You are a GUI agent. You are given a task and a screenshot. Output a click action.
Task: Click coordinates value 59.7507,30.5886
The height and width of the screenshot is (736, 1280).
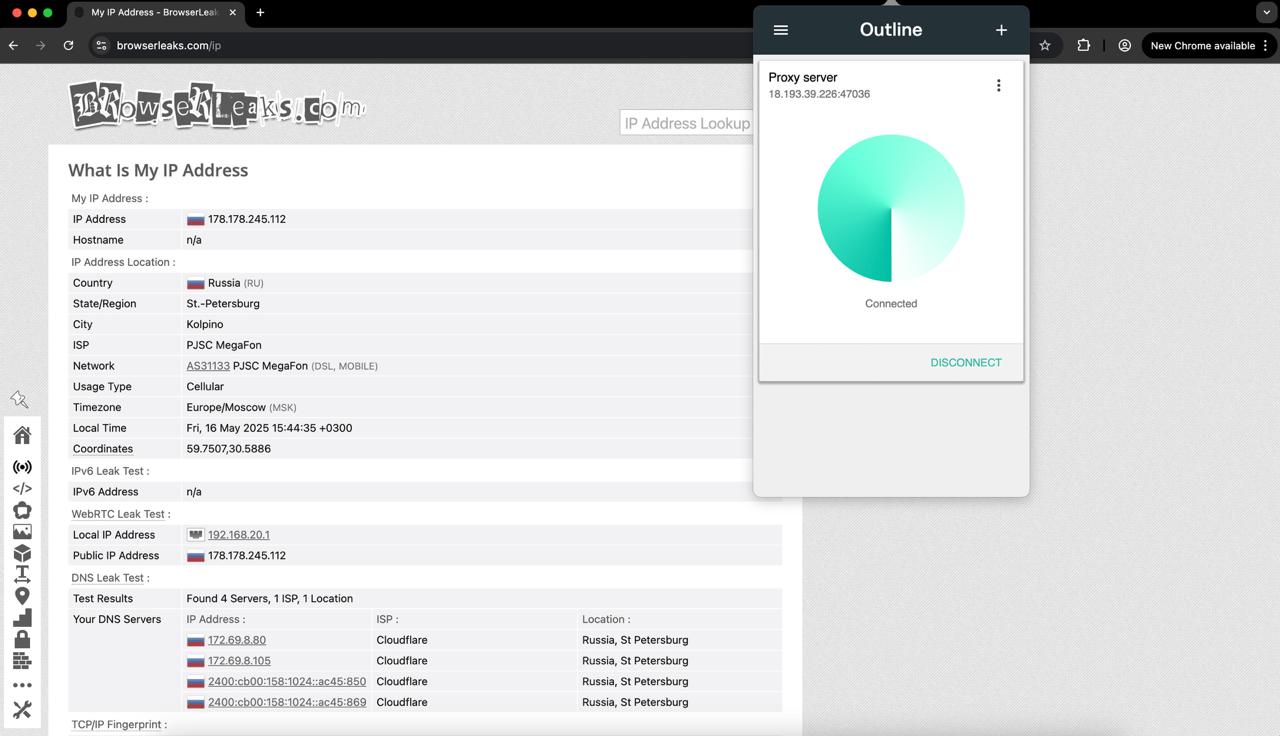[x=228, y=449]
